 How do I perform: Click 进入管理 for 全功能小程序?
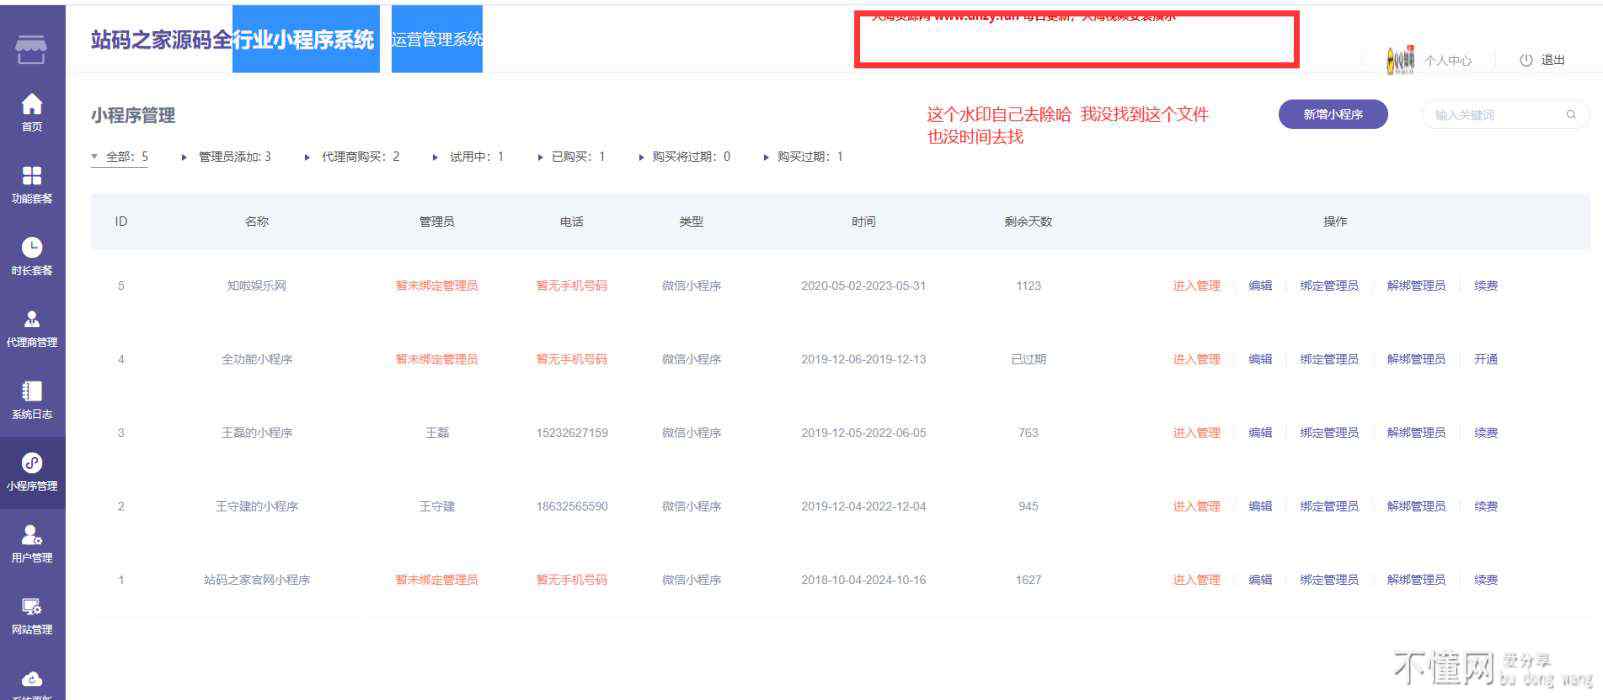tap(1197, 359)
